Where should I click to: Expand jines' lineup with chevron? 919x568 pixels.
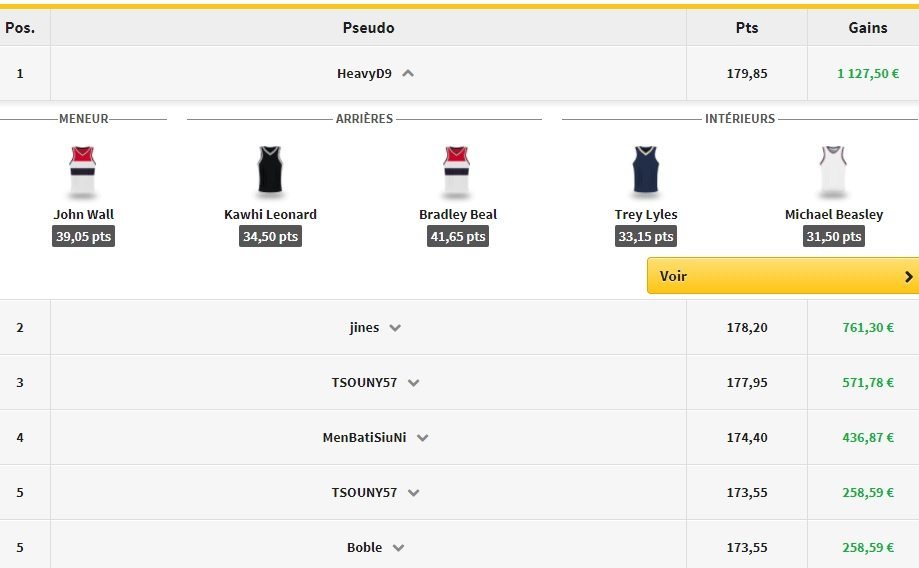[395, 328]
